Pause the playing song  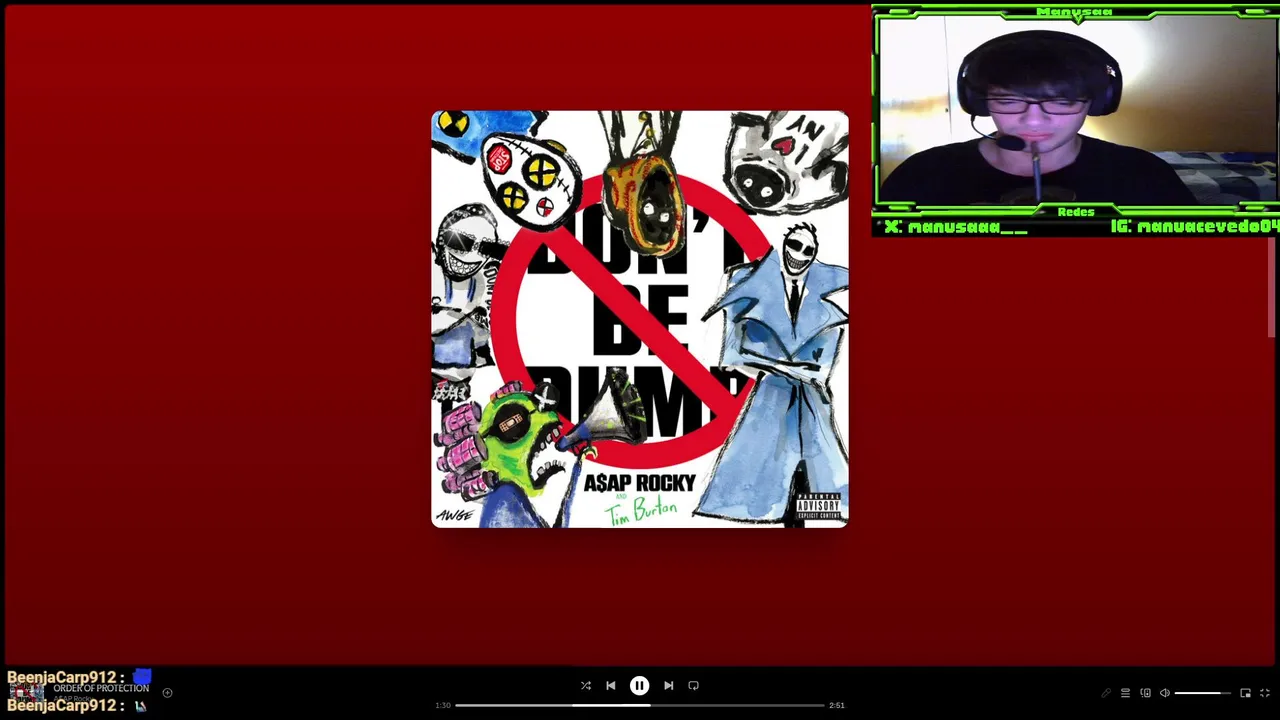(x=639, y=686)
